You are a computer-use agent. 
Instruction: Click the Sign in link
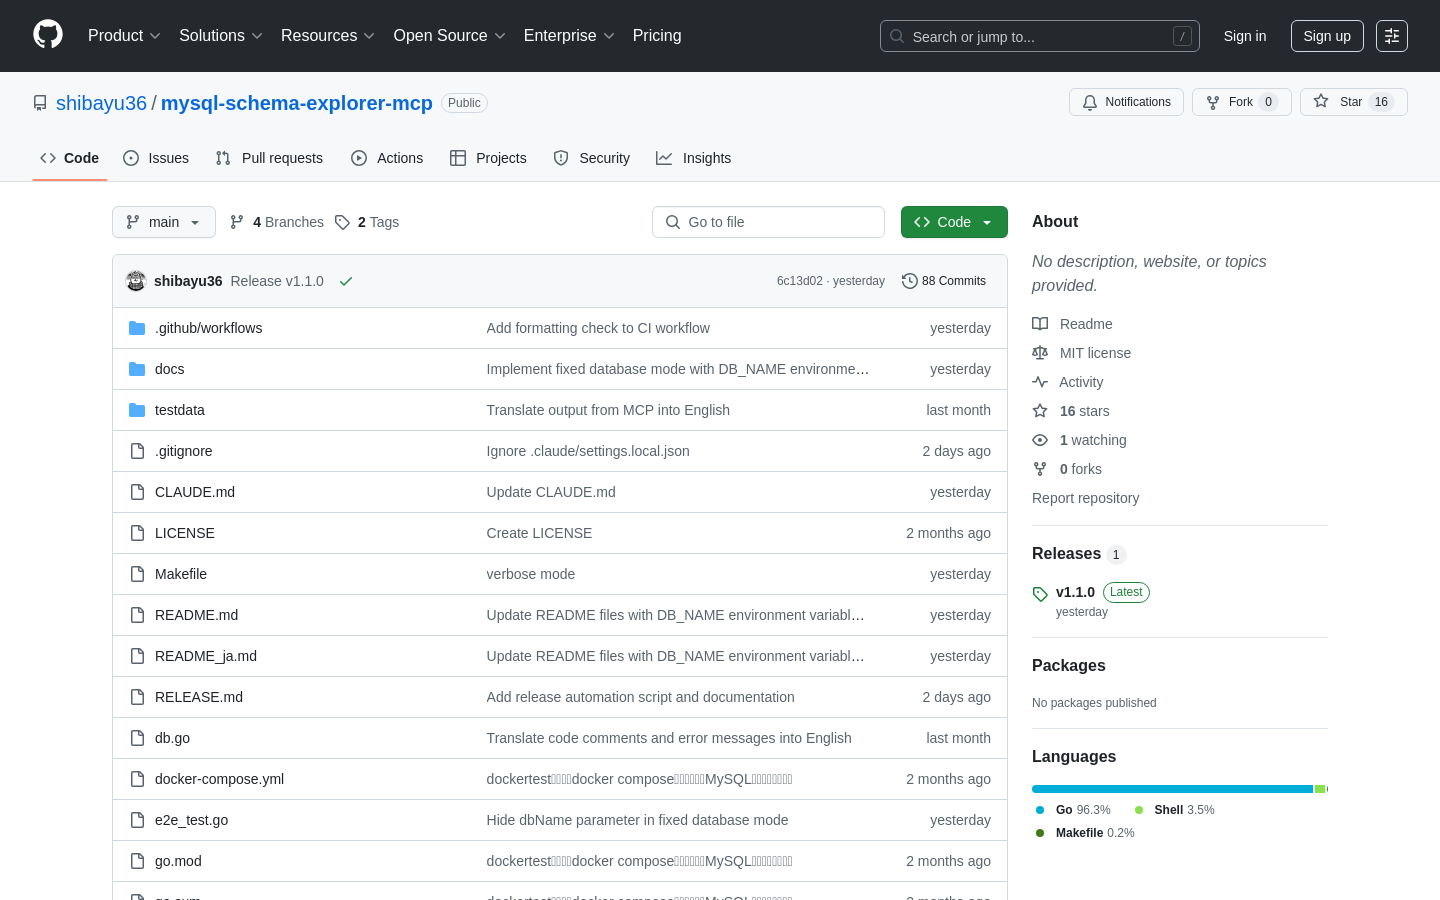coord(1245,36)
